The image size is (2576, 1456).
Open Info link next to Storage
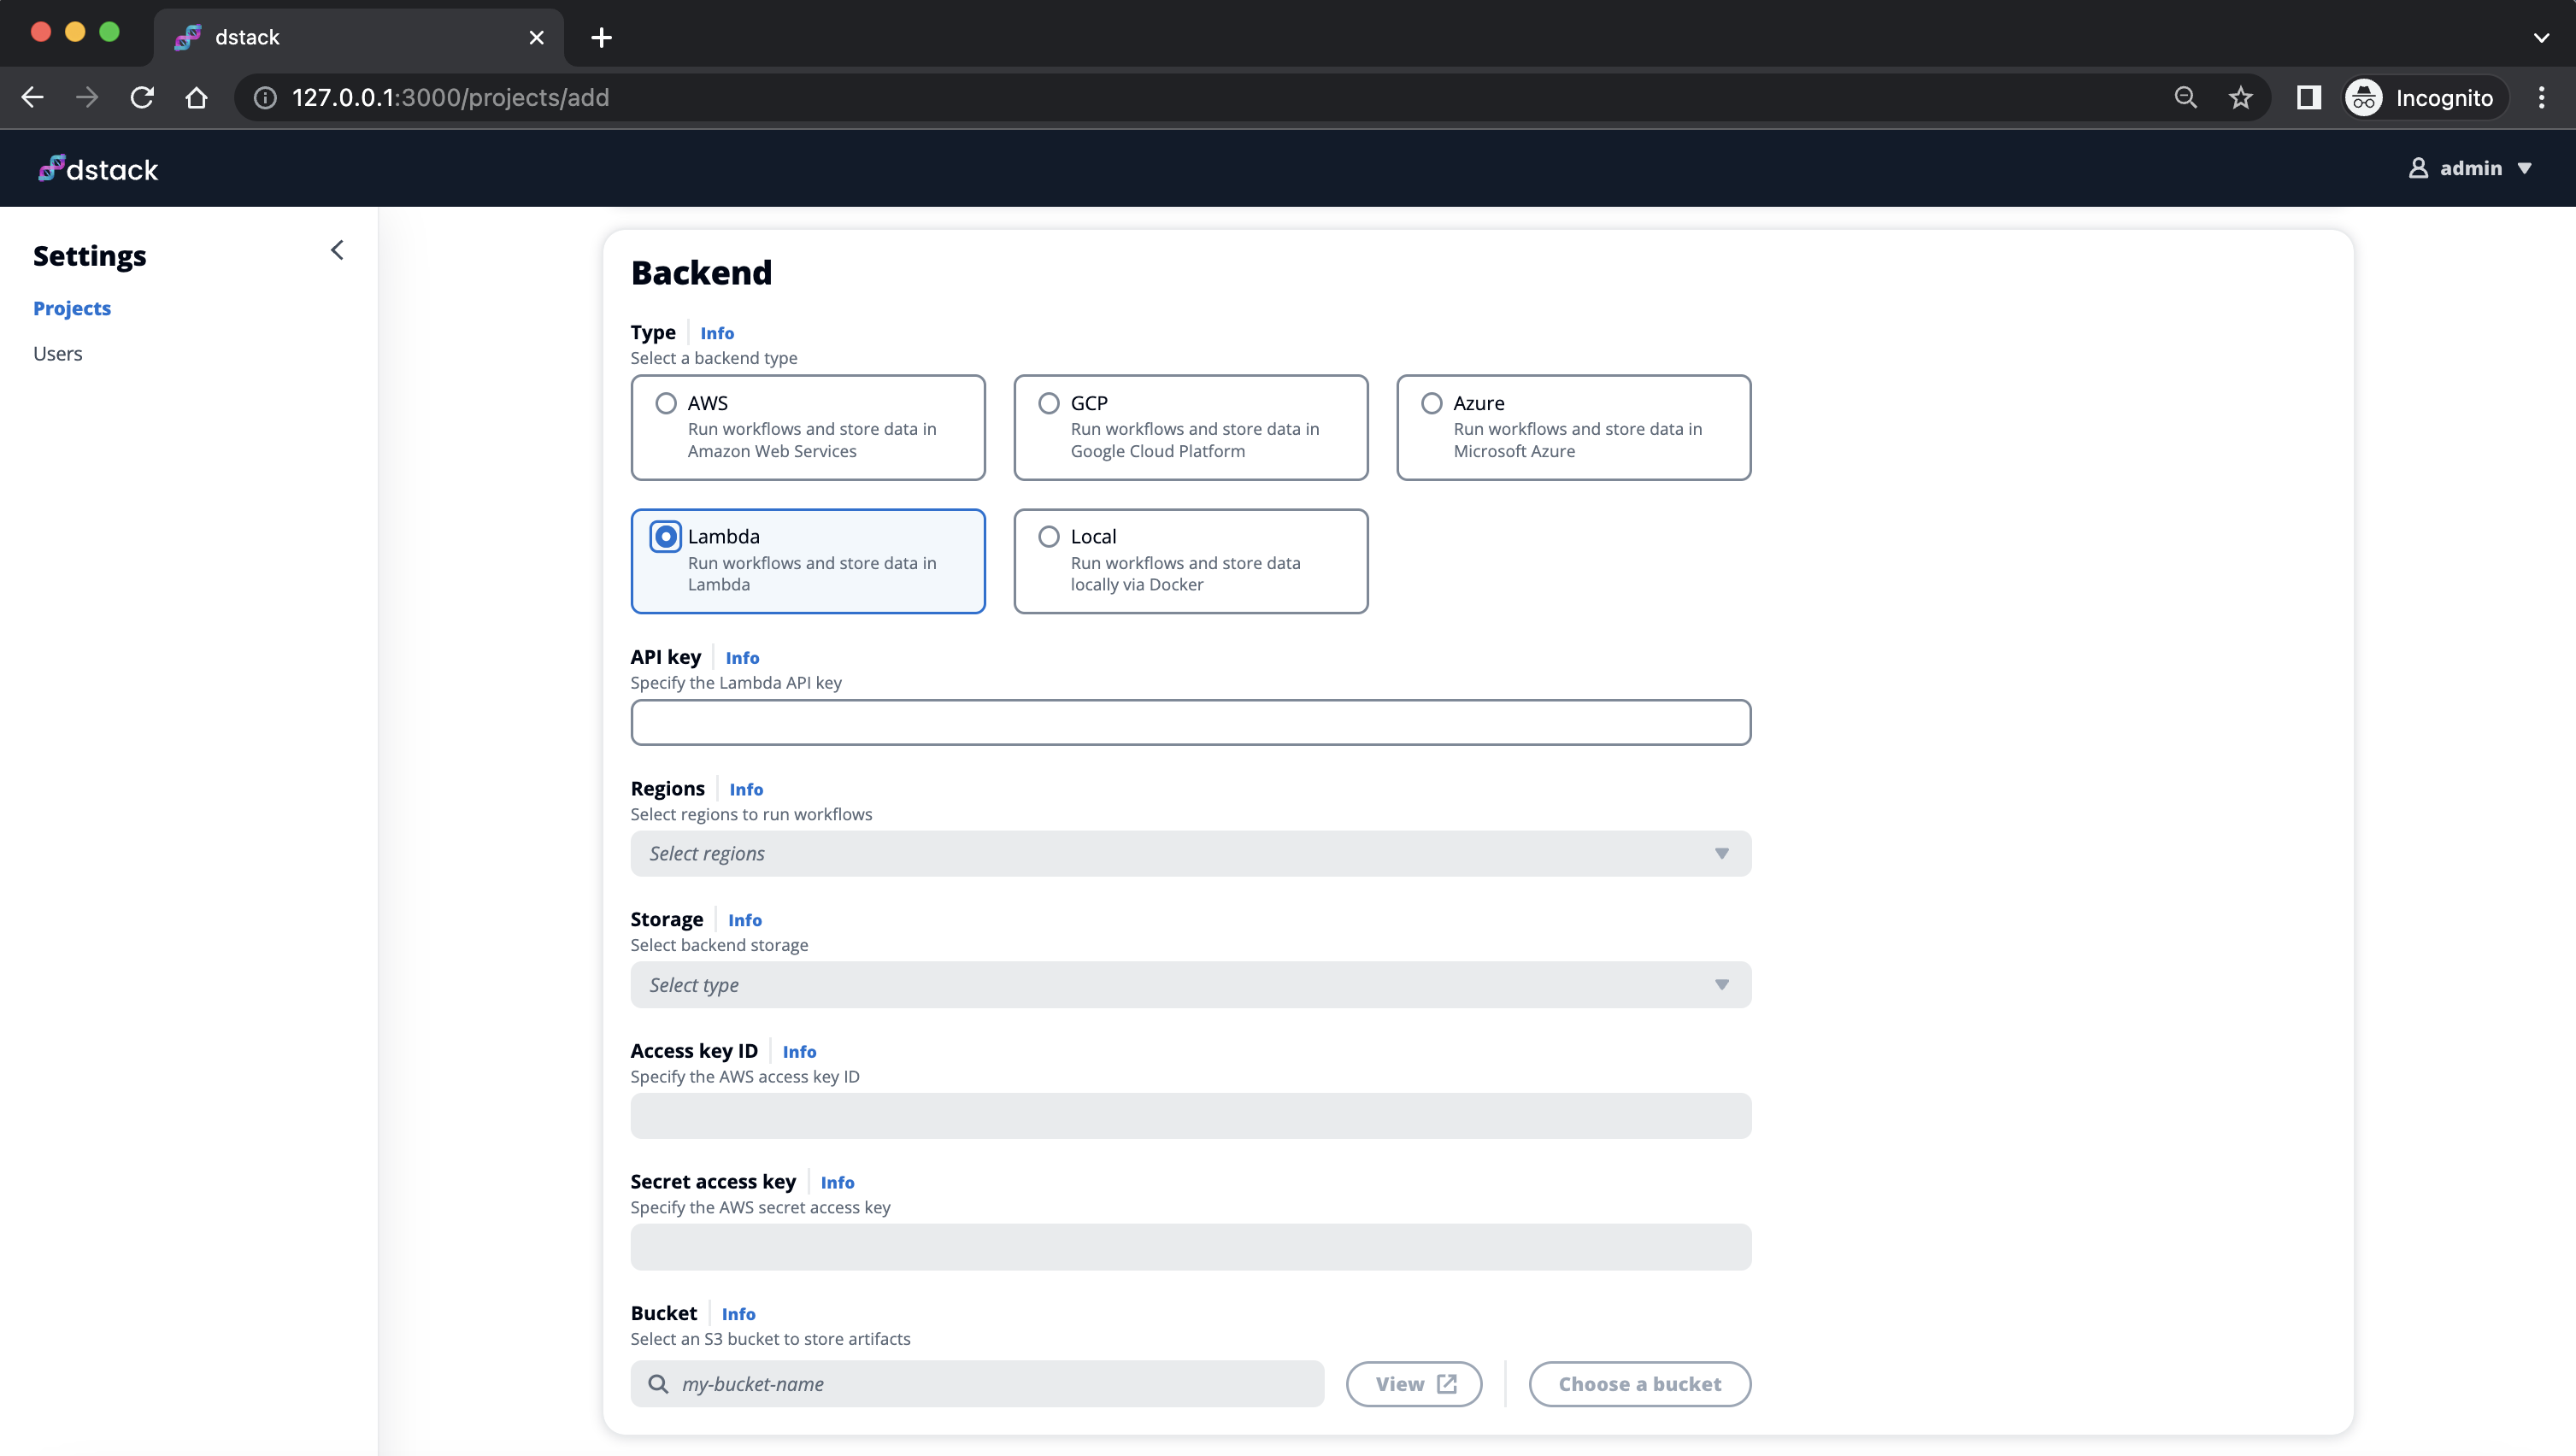(x=745, y=920)
